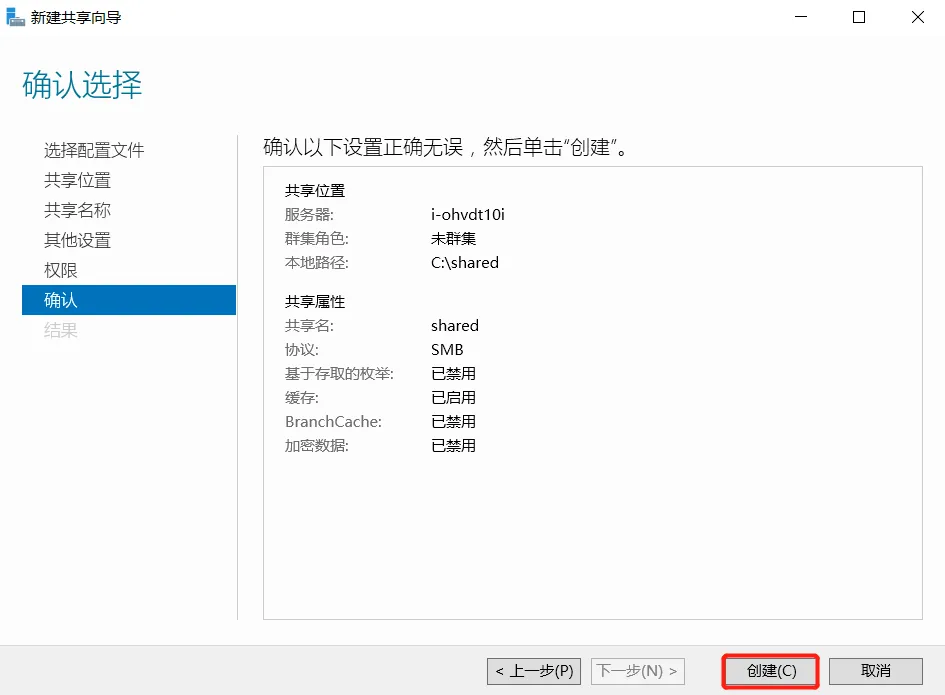Open the 共享位置 step in the left navigation
The image size is (945, 695).
click(78, 180)
